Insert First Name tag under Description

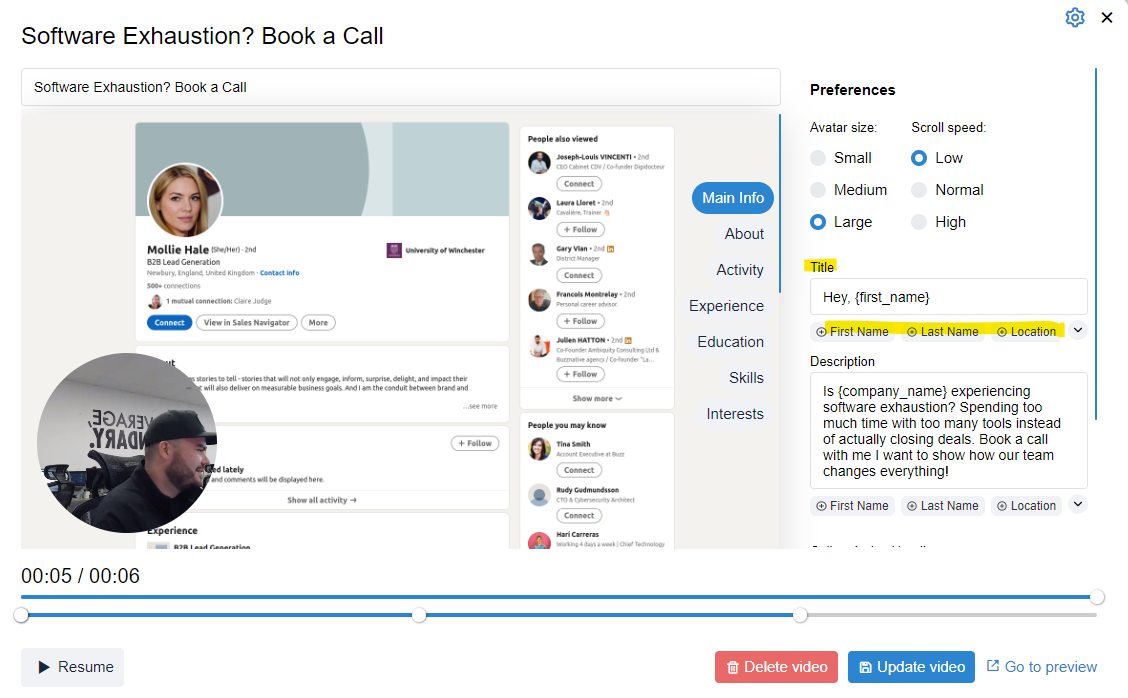852,506
